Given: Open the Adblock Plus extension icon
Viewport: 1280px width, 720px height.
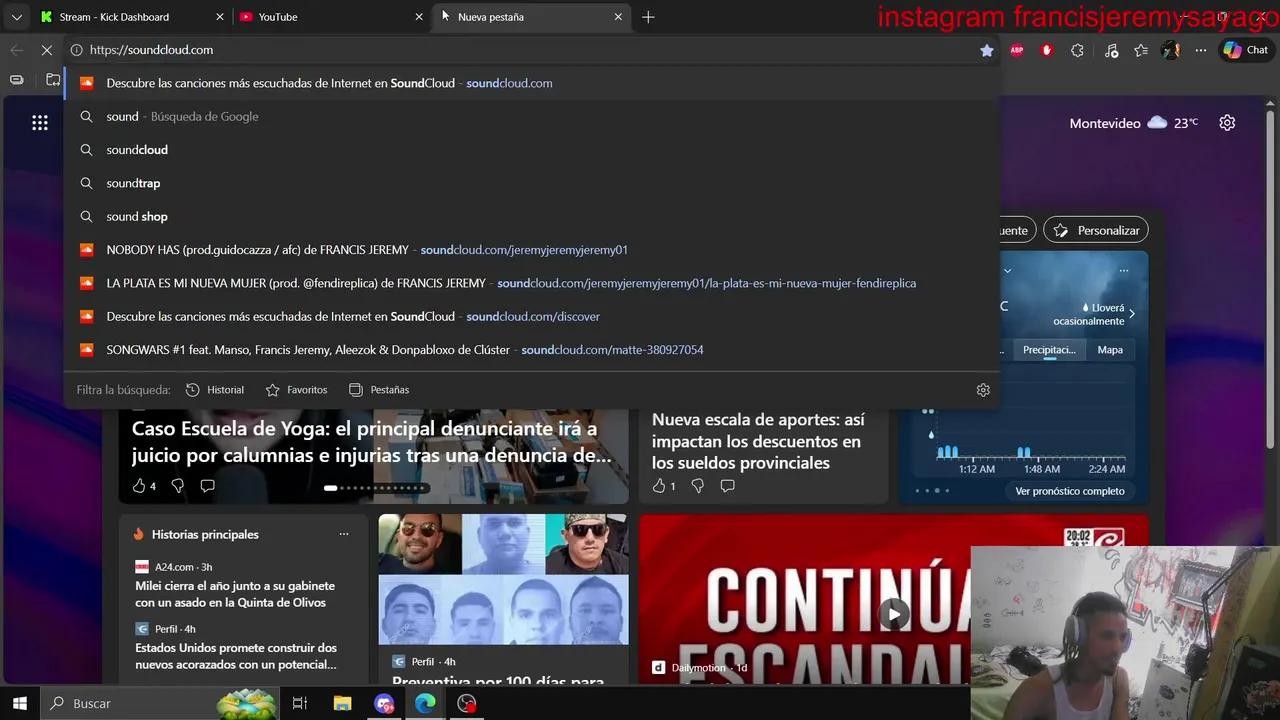Looking at the screenshot, I should [x=1017, y=50].
